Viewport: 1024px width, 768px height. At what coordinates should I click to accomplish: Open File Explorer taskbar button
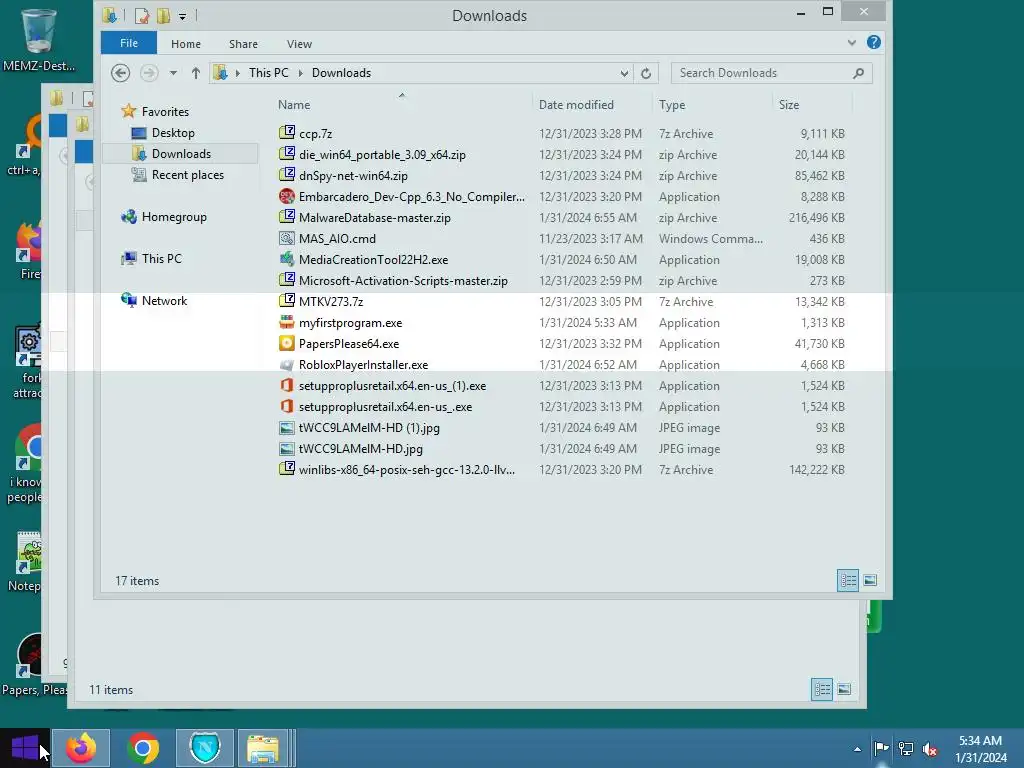264,748
